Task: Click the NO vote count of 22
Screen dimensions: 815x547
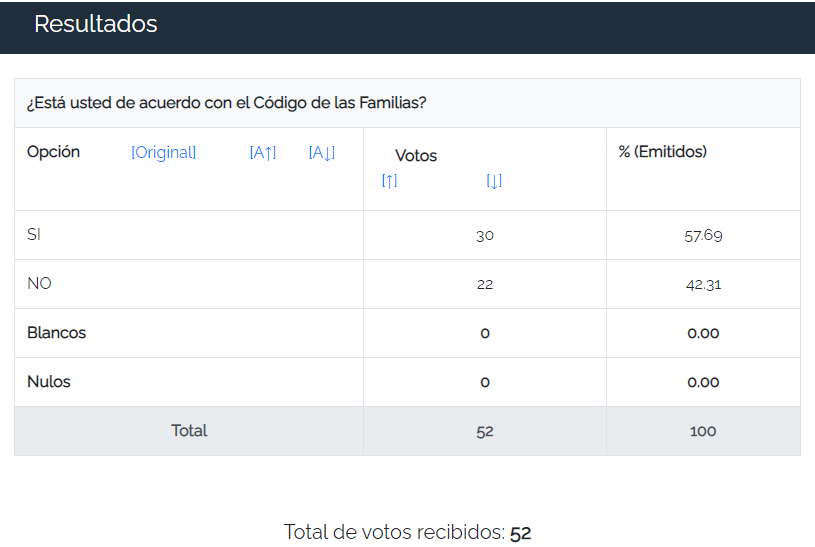Action: 485,285
